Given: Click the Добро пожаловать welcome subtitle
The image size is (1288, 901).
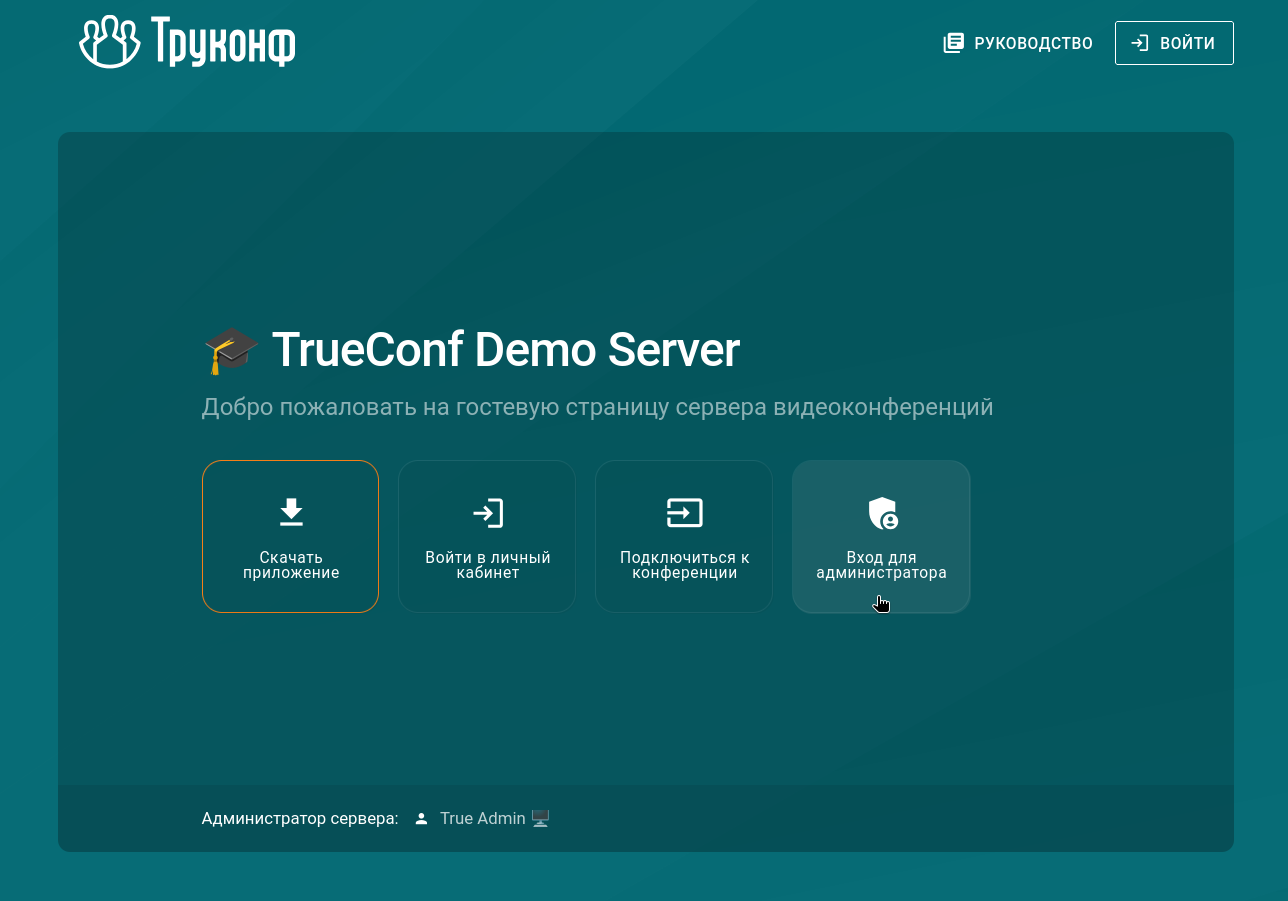Looking at the screenshot, I should pos(597,407).
